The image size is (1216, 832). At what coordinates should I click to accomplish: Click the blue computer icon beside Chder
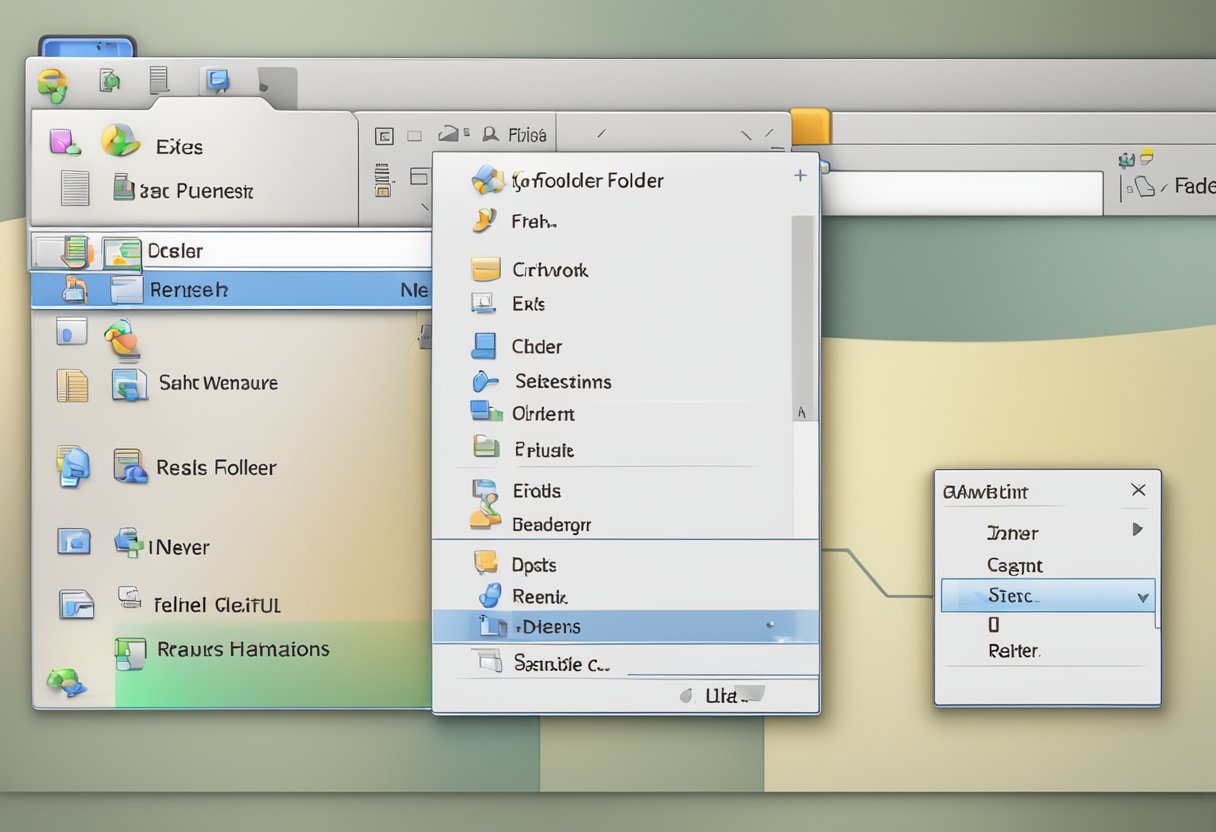click(484, 346)
